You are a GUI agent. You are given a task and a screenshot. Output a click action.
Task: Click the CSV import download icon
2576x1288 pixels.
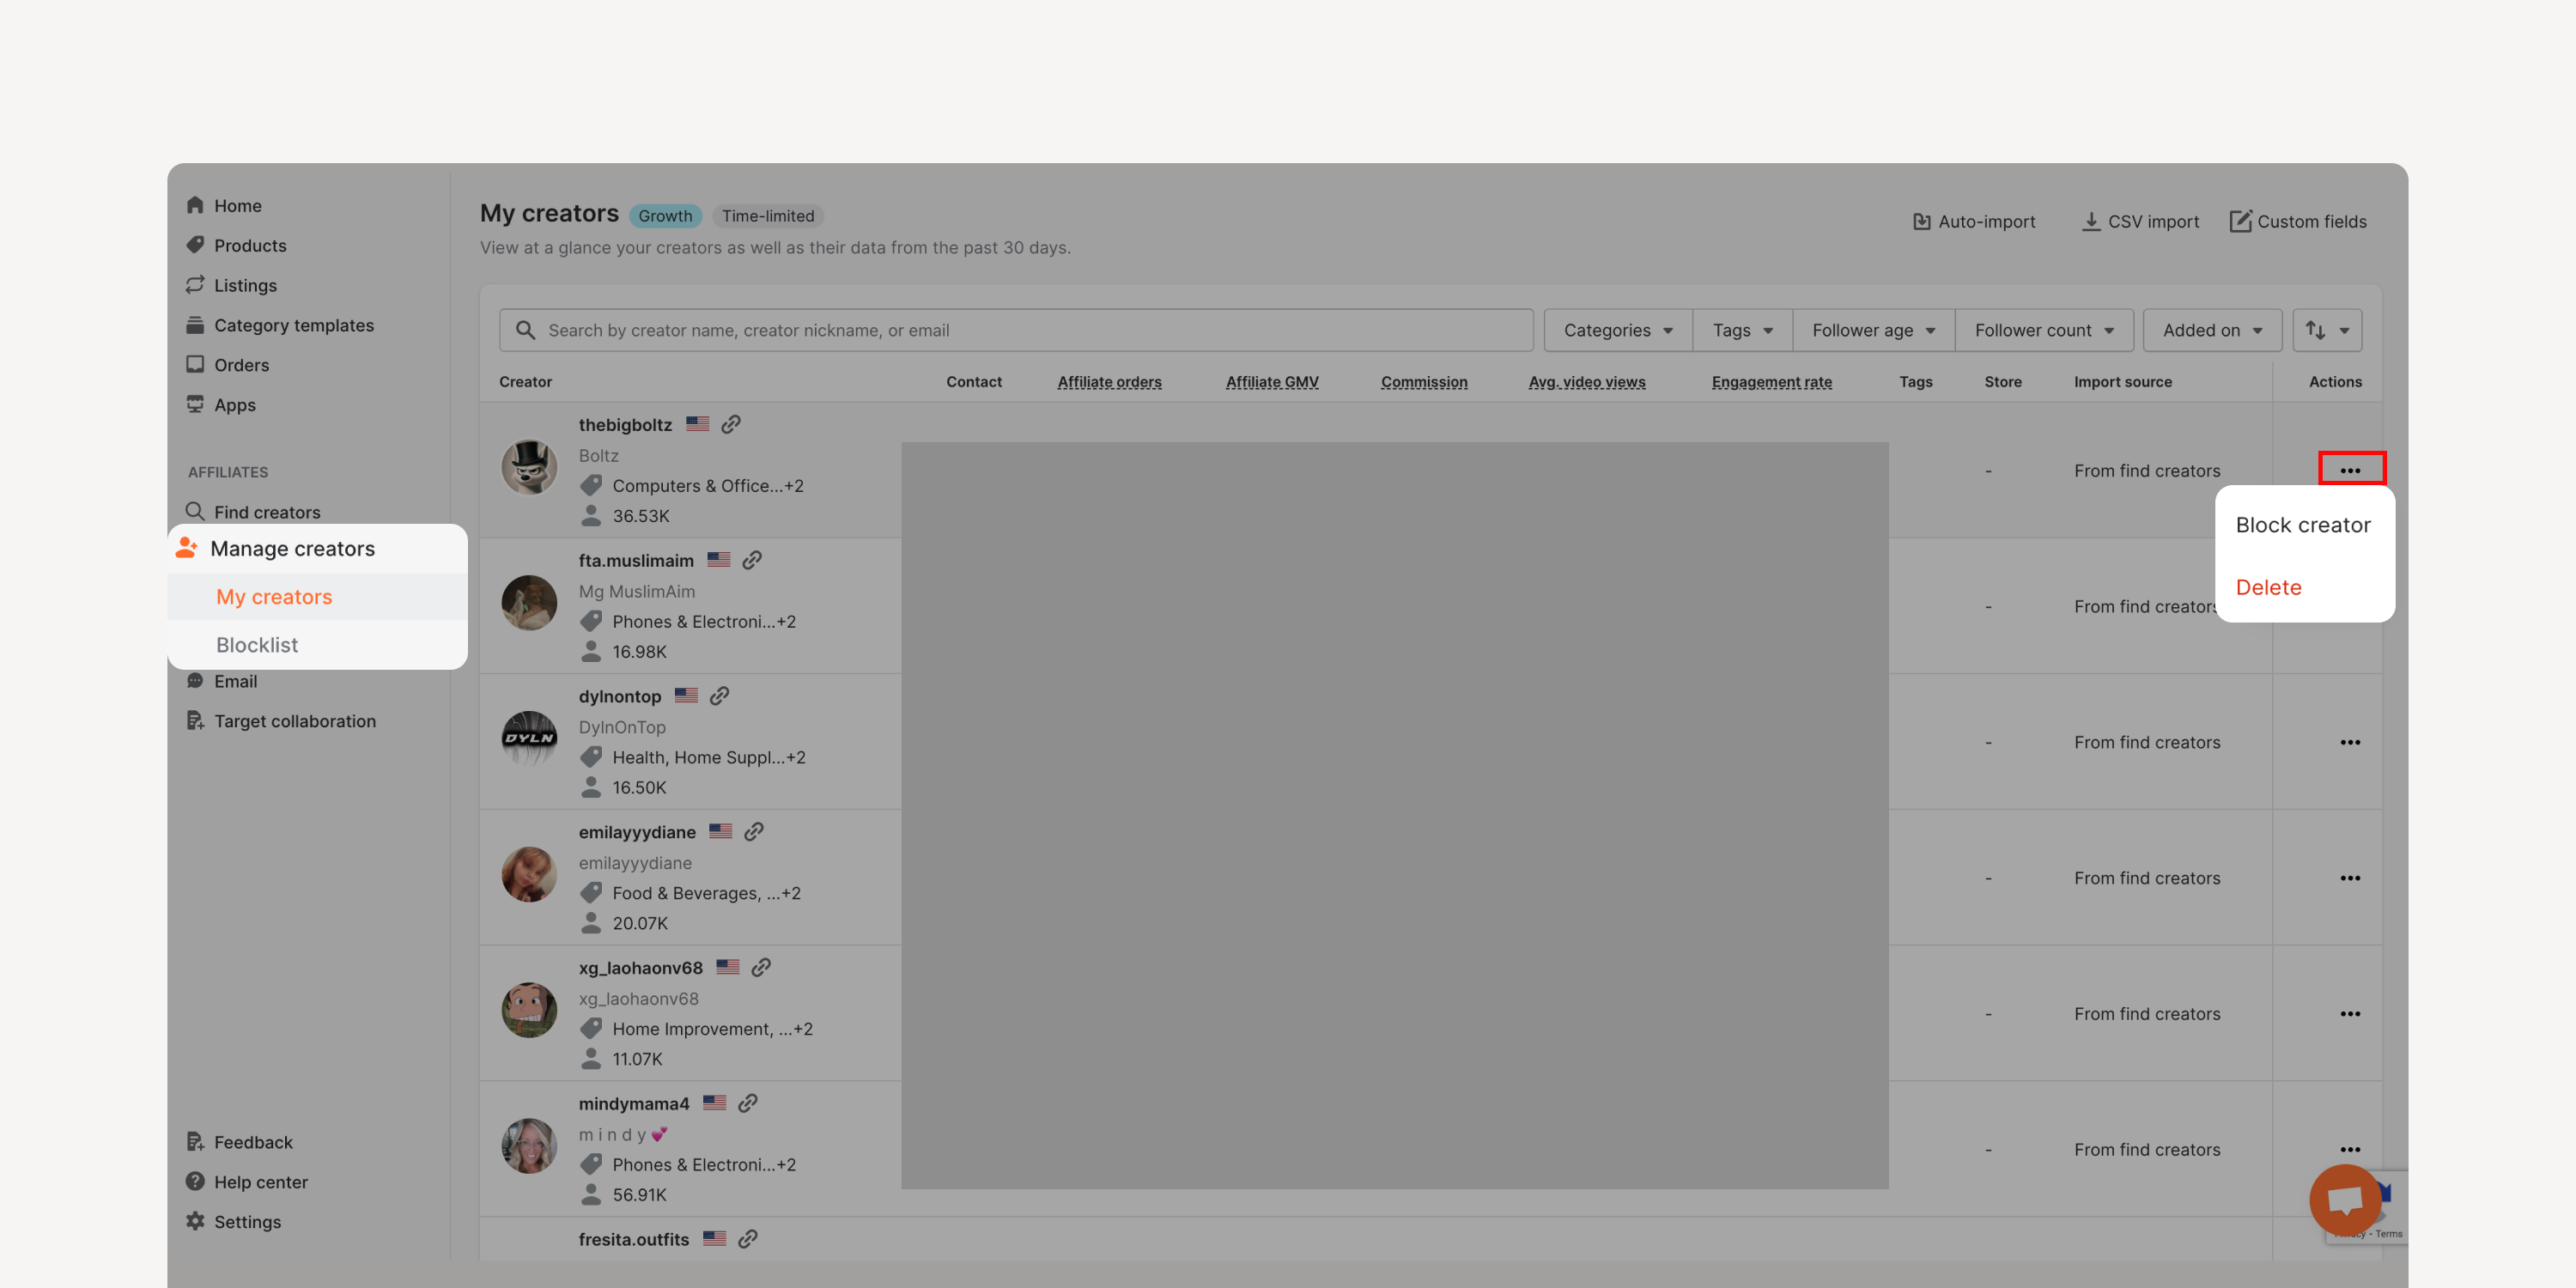[x=2090, y=221]
